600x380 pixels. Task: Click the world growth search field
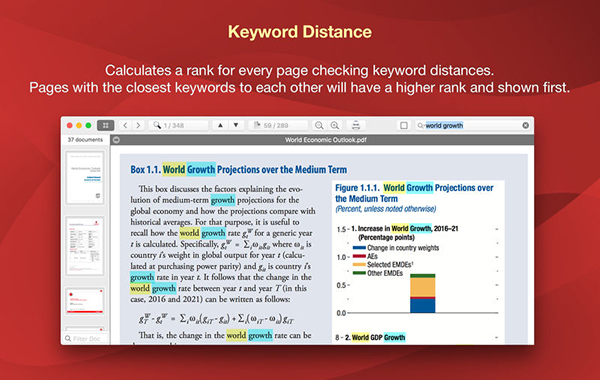click(x=473, y=125)
